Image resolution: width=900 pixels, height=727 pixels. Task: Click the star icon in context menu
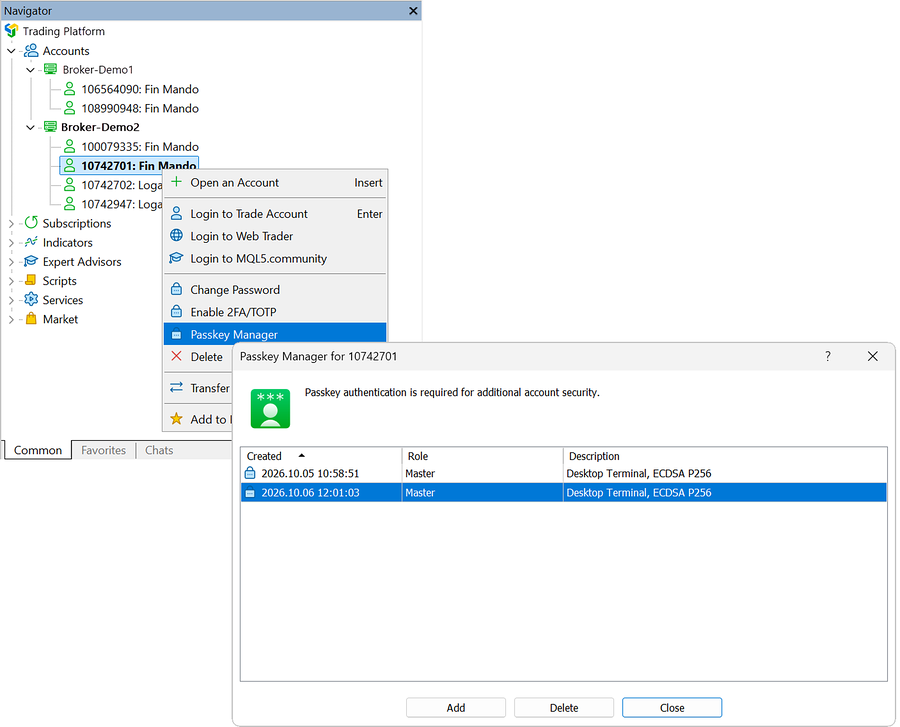click(177, 419)
